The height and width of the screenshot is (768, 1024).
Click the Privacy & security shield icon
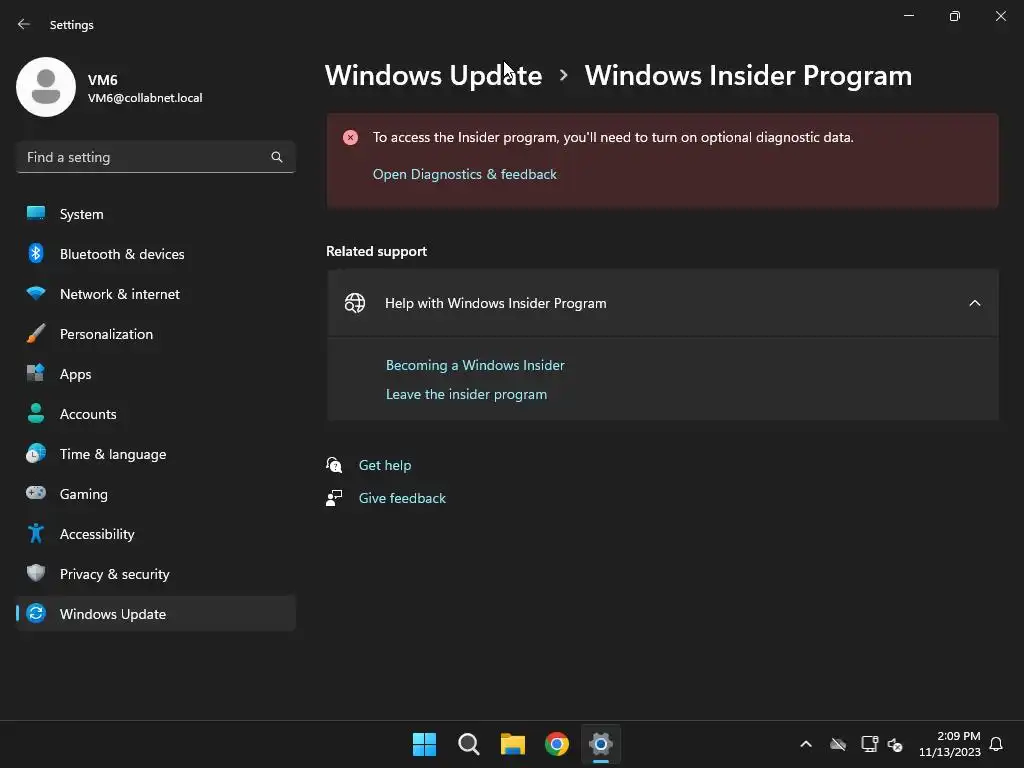click(36, 573)
